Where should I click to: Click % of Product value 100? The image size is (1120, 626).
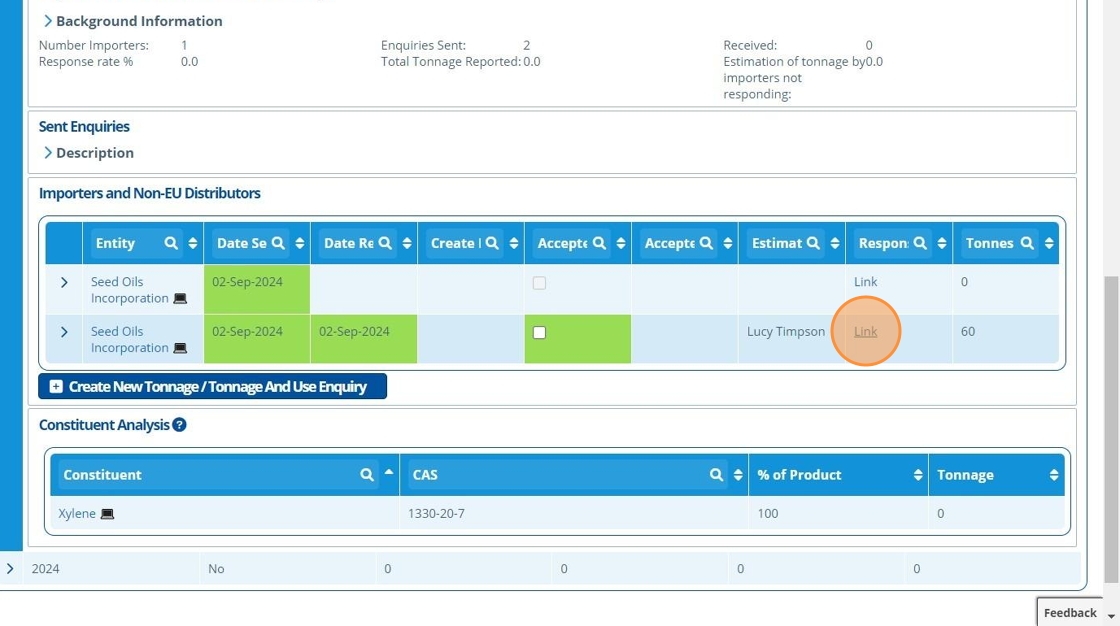(768, 513)
